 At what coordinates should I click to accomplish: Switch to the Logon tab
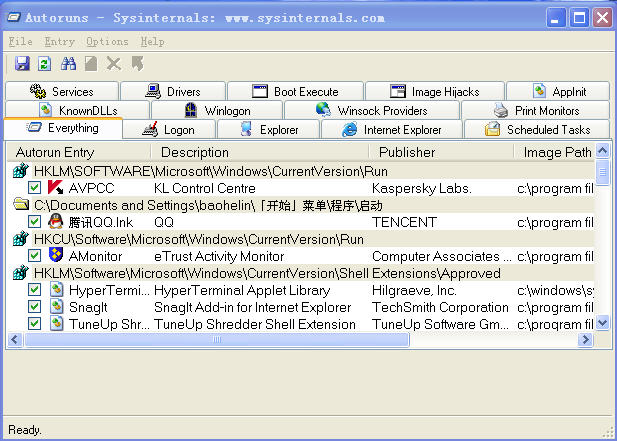point(169,129)
